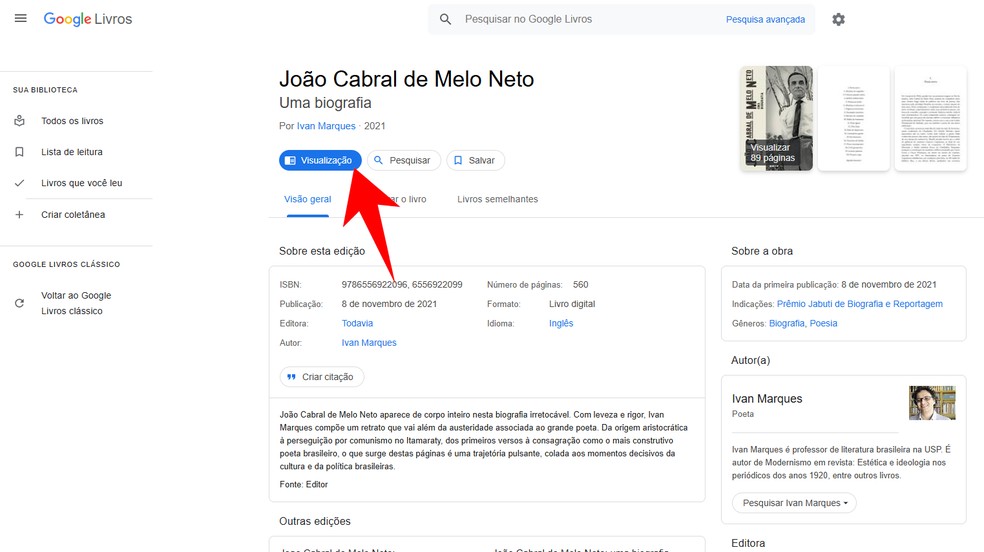984x552 pixels.
Task: Open the book cover thumbnail Visualizar 89 páginas
Action: pos(776,119)
